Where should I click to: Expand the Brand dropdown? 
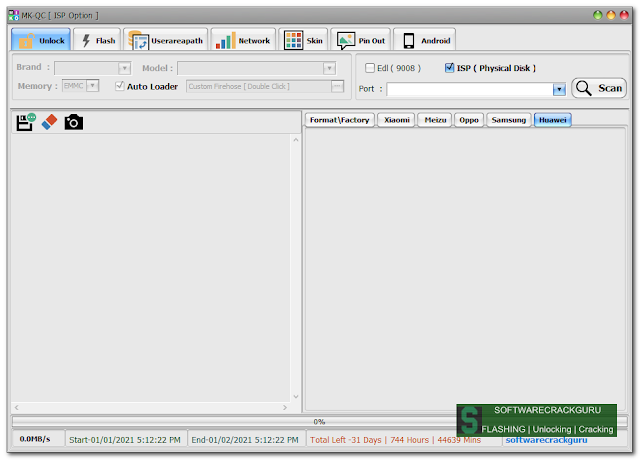pos(124,68)
